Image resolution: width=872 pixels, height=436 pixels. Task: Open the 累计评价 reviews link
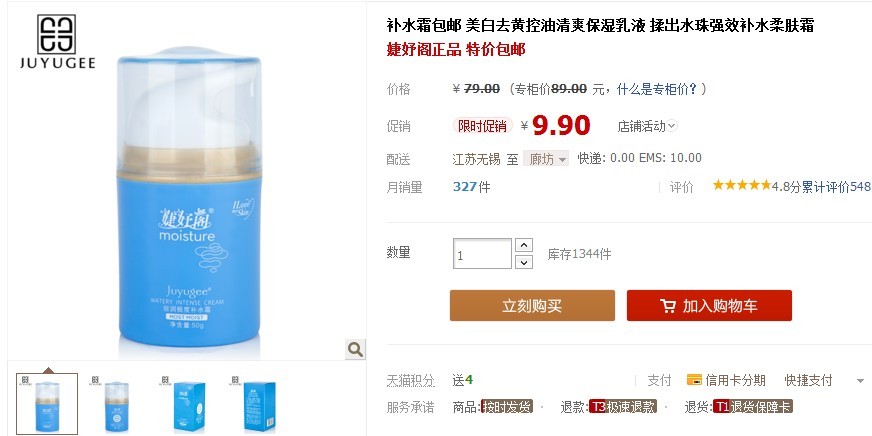[x=836, y=187]
